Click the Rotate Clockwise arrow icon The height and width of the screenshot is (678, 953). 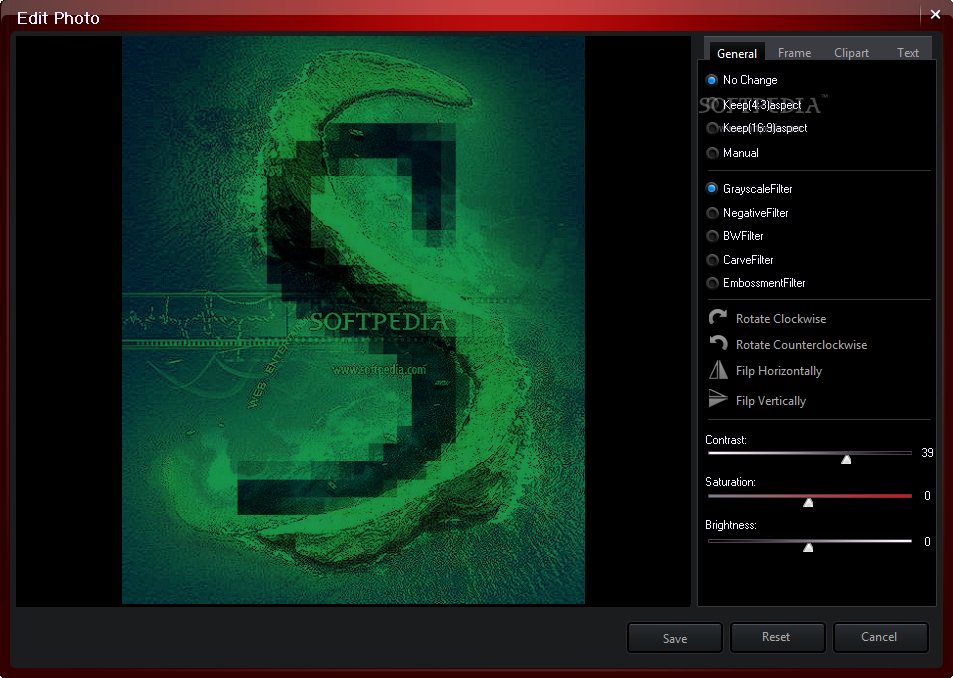pos(718,317)
